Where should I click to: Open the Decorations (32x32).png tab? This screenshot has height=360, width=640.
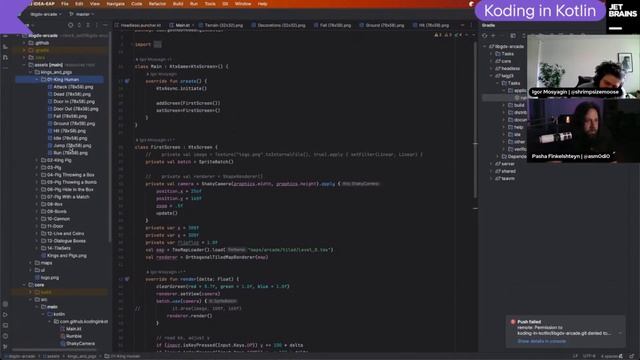point(278,25)
